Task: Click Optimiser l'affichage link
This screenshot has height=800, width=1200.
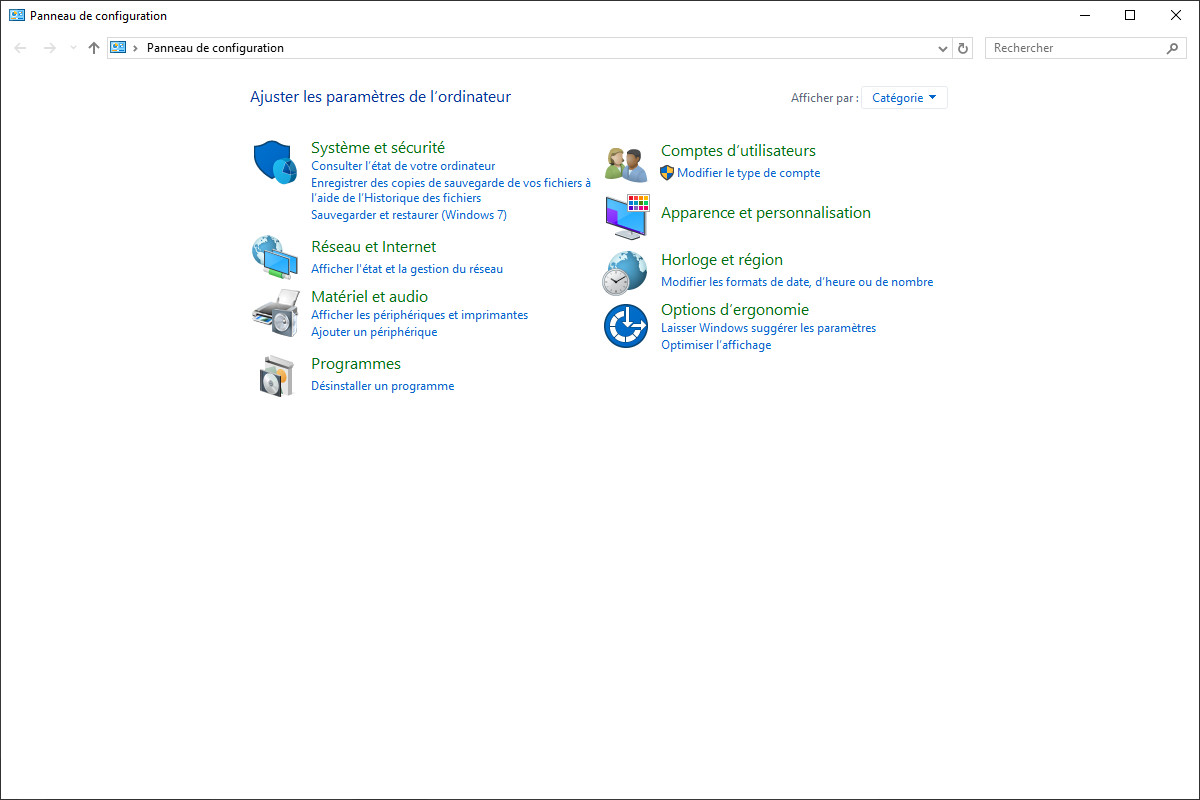Action: coord(716,345)
